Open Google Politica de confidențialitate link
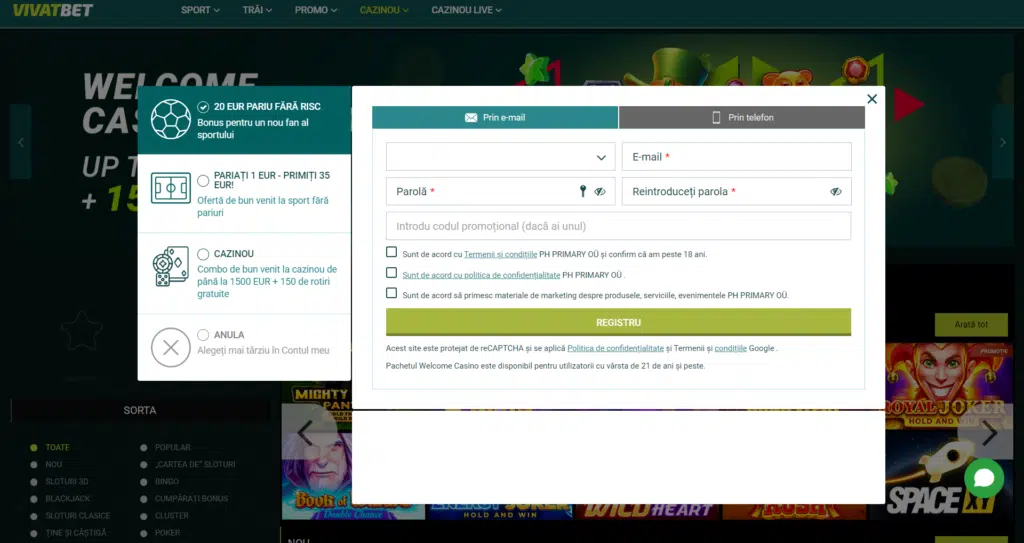 click(615, 348)
